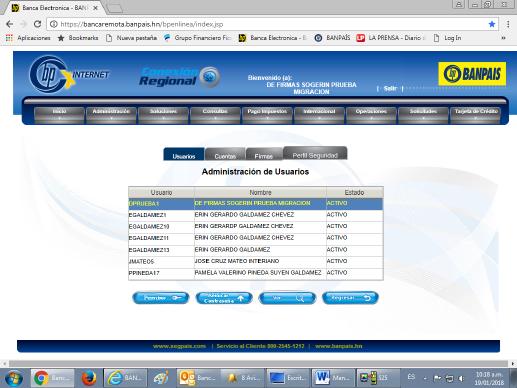This screenshot has width=517, height=388.
Task: Switch to the Perfil Seguridad tab
Action: (315, 154)
